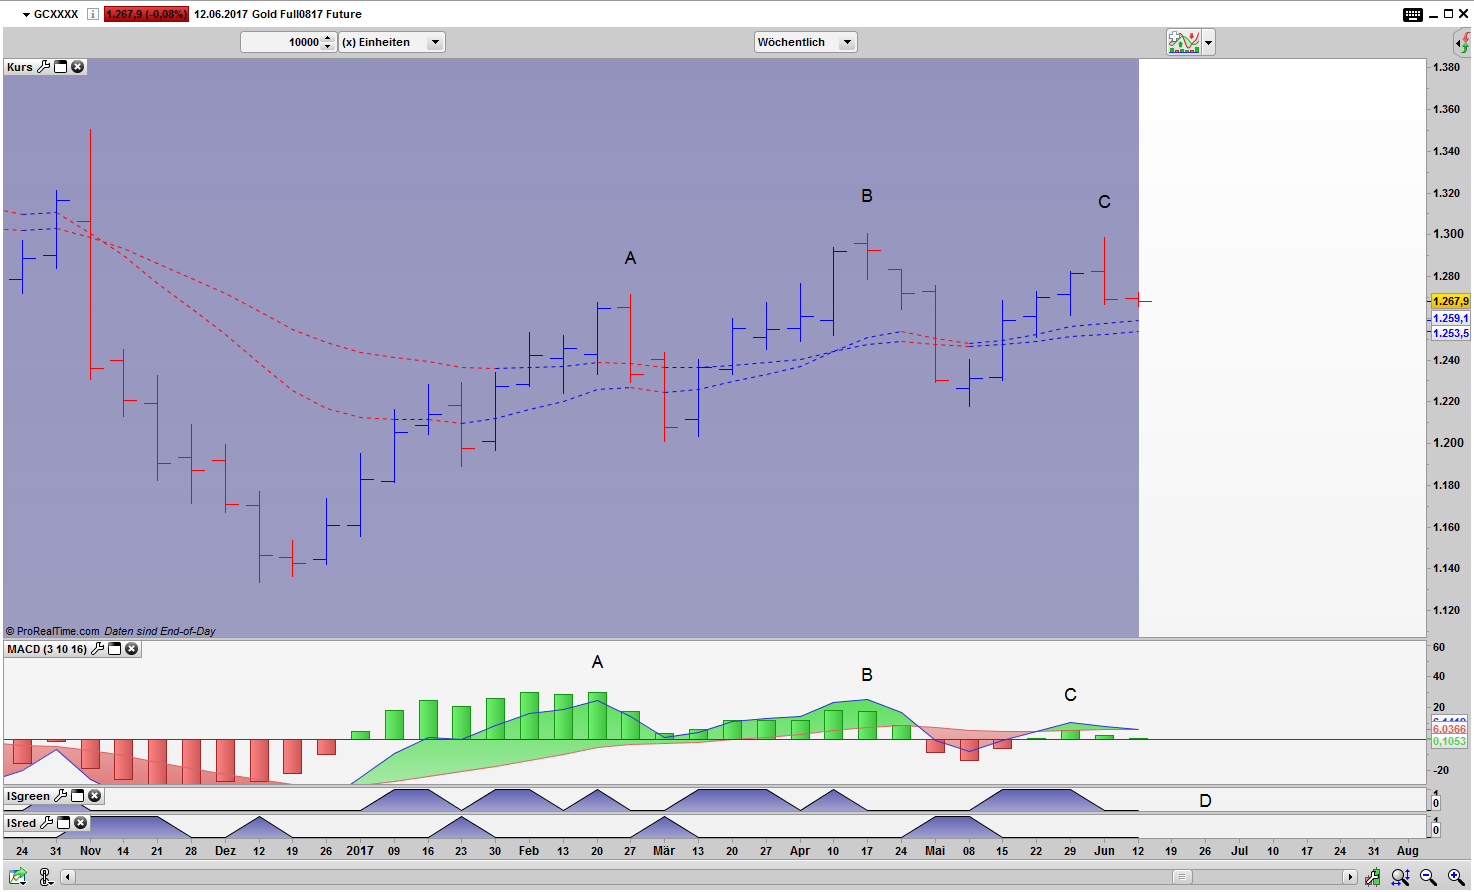Increase the 10000 units stepper value
Image resolution: width=1474 pixels, height=892 pixels.
(x=328, y=38)
